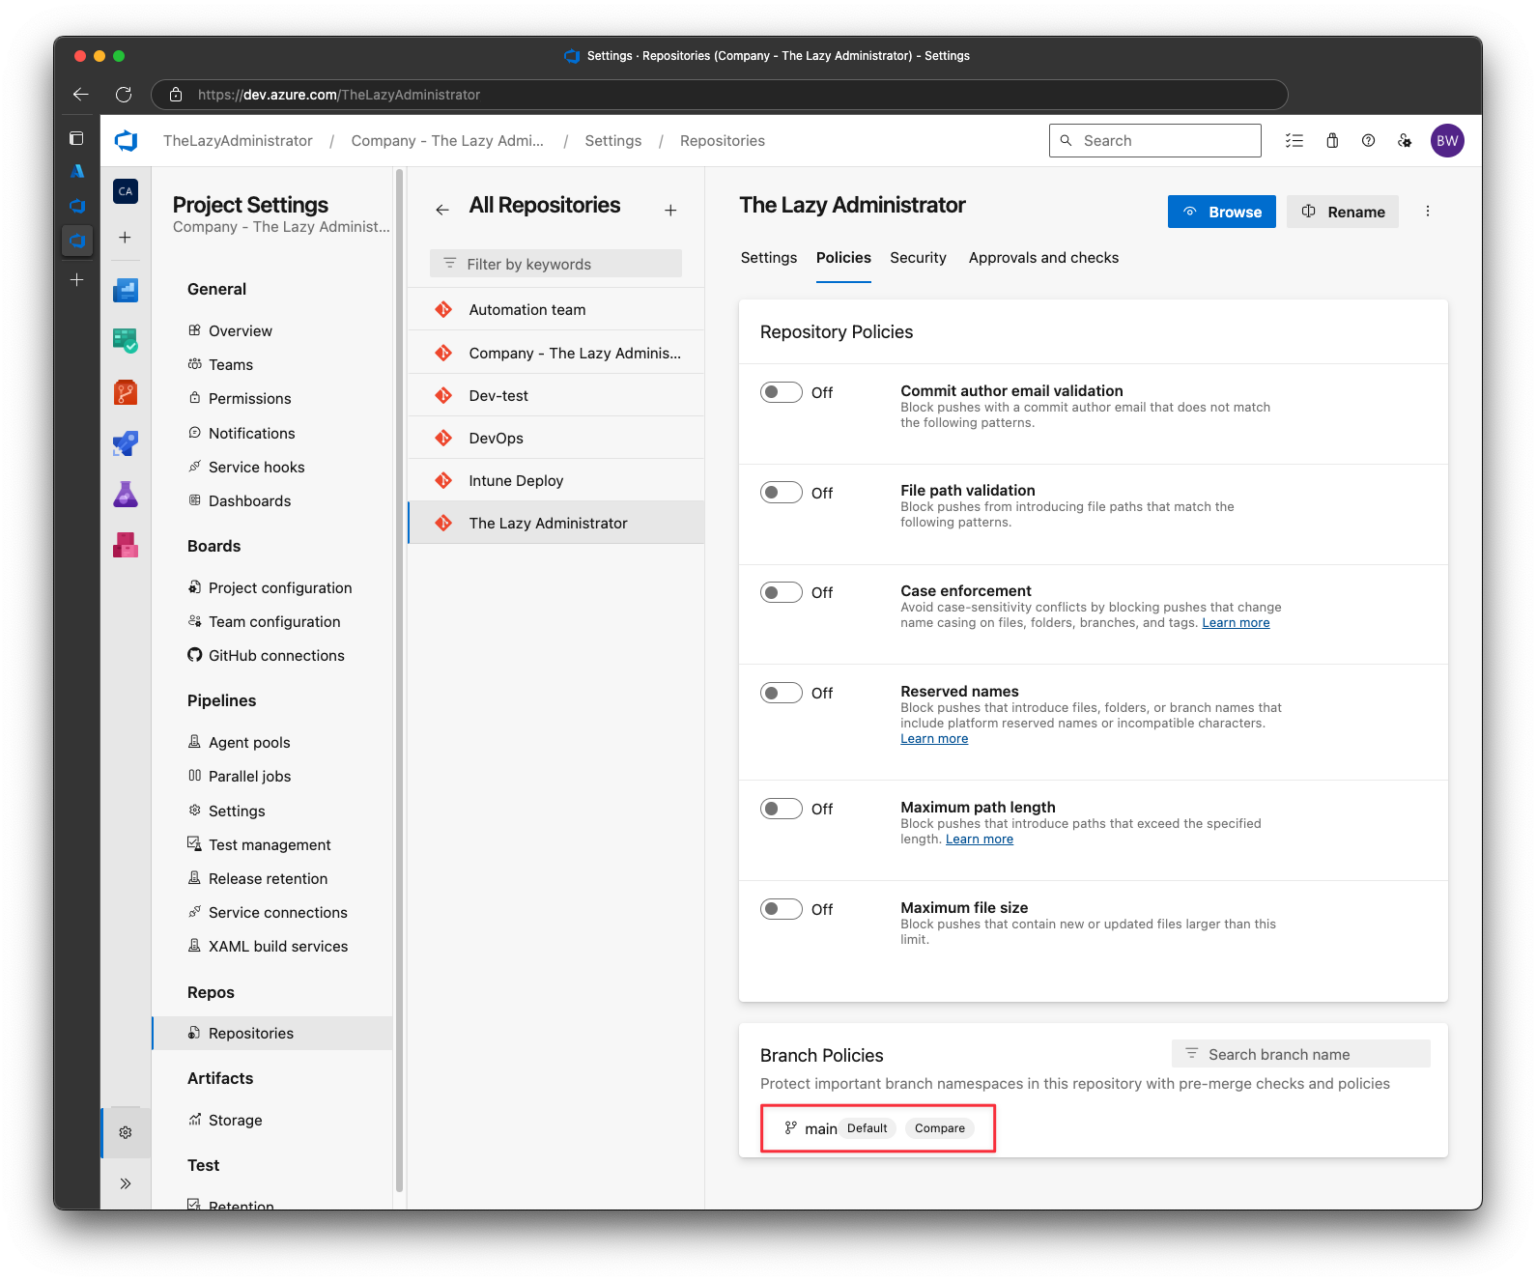Toggle Case enforcement switch

(x=781, y=592)
